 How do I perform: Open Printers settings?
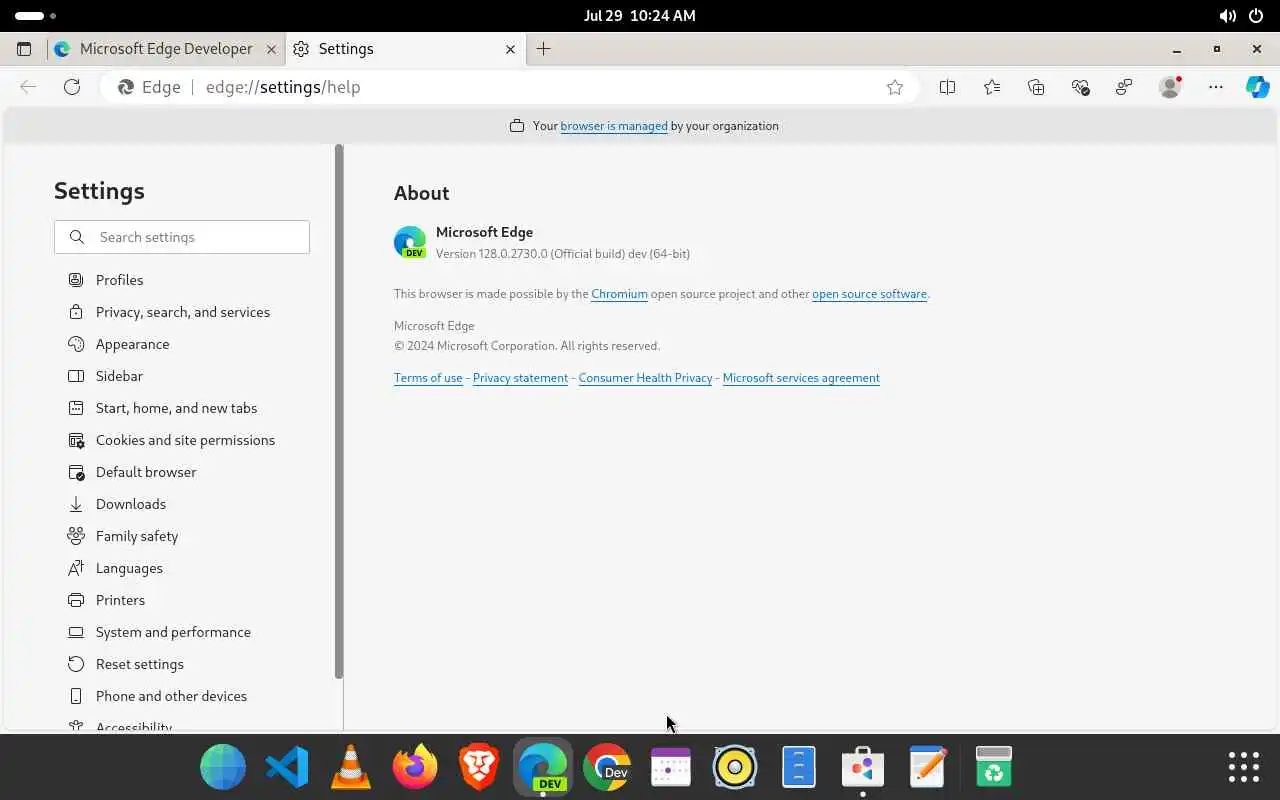tap(120, 600)
